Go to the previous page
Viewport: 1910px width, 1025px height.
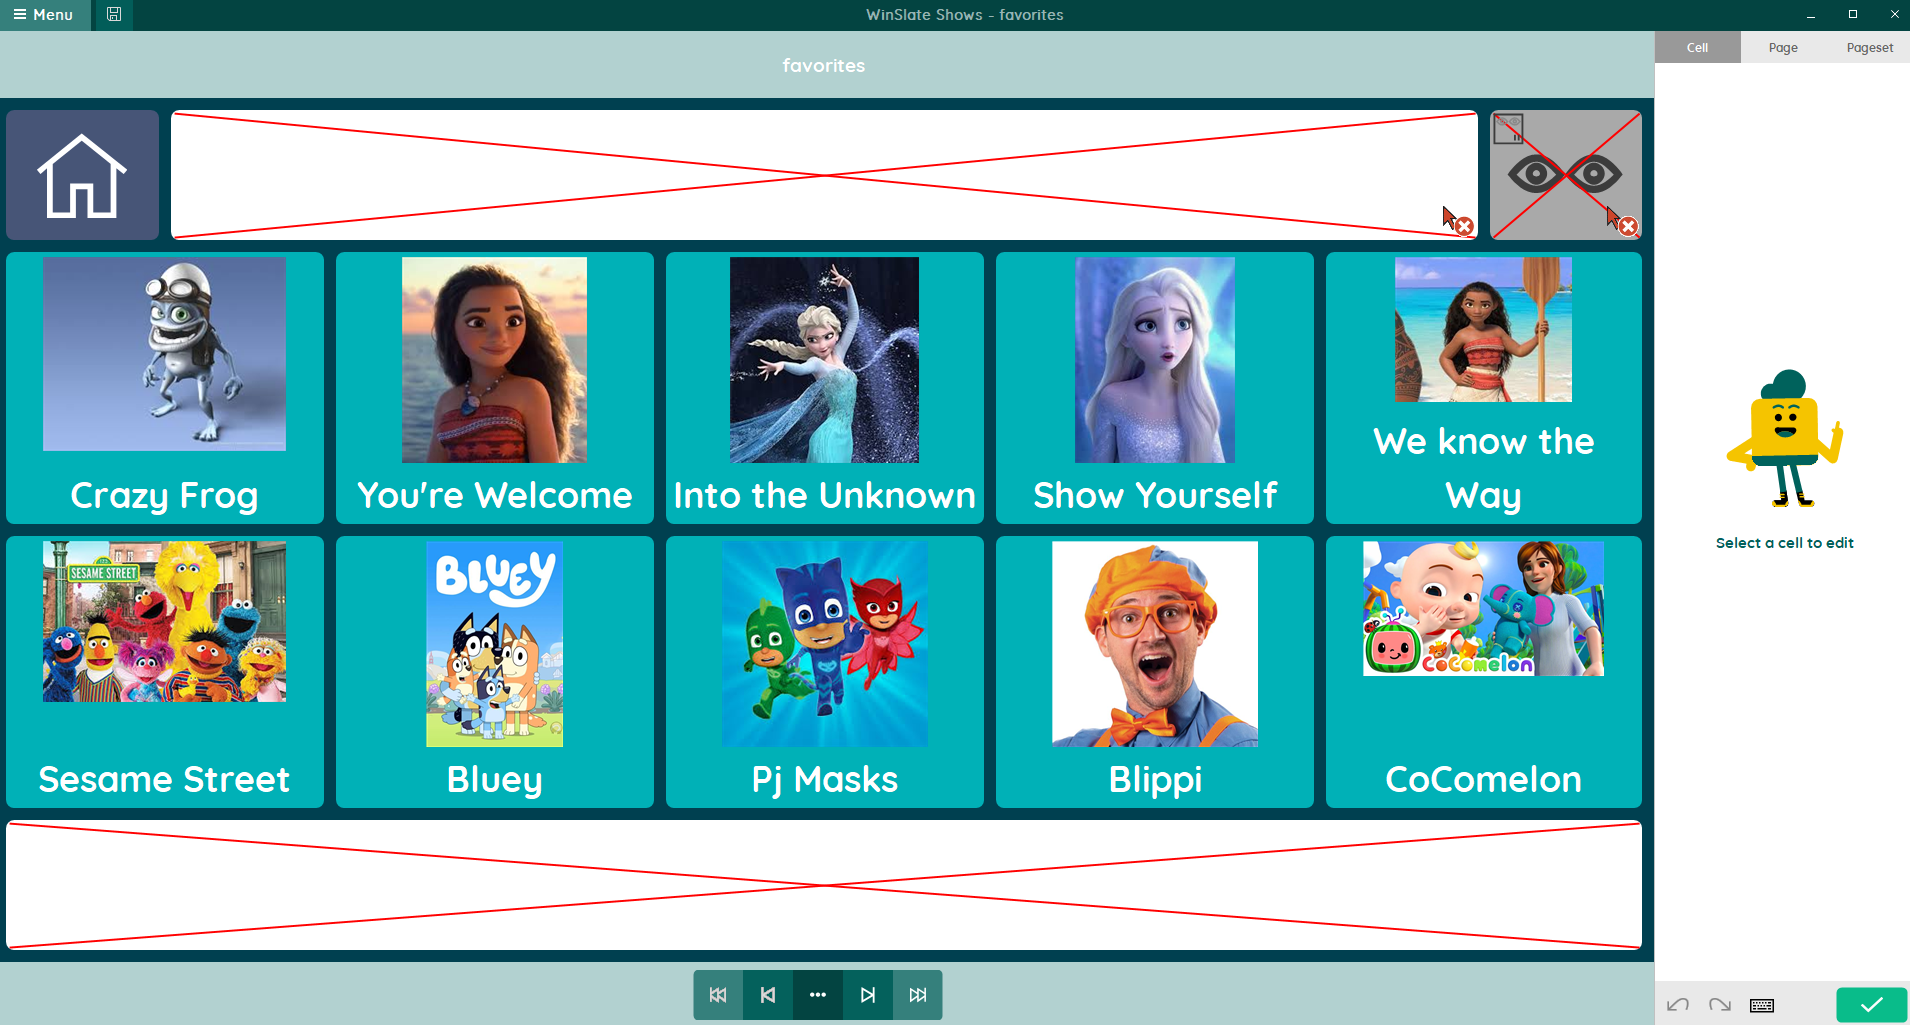tap(768, 995)
